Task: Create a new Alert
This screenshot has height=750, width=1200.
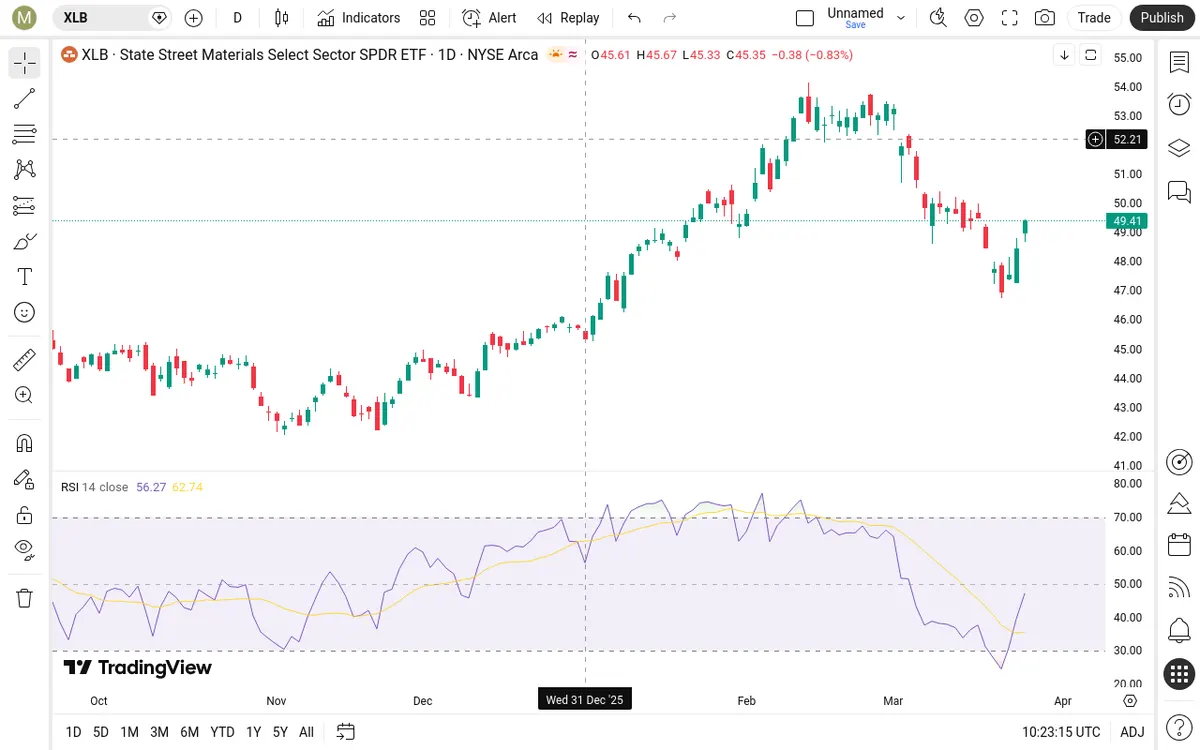Action: point(489,18)
